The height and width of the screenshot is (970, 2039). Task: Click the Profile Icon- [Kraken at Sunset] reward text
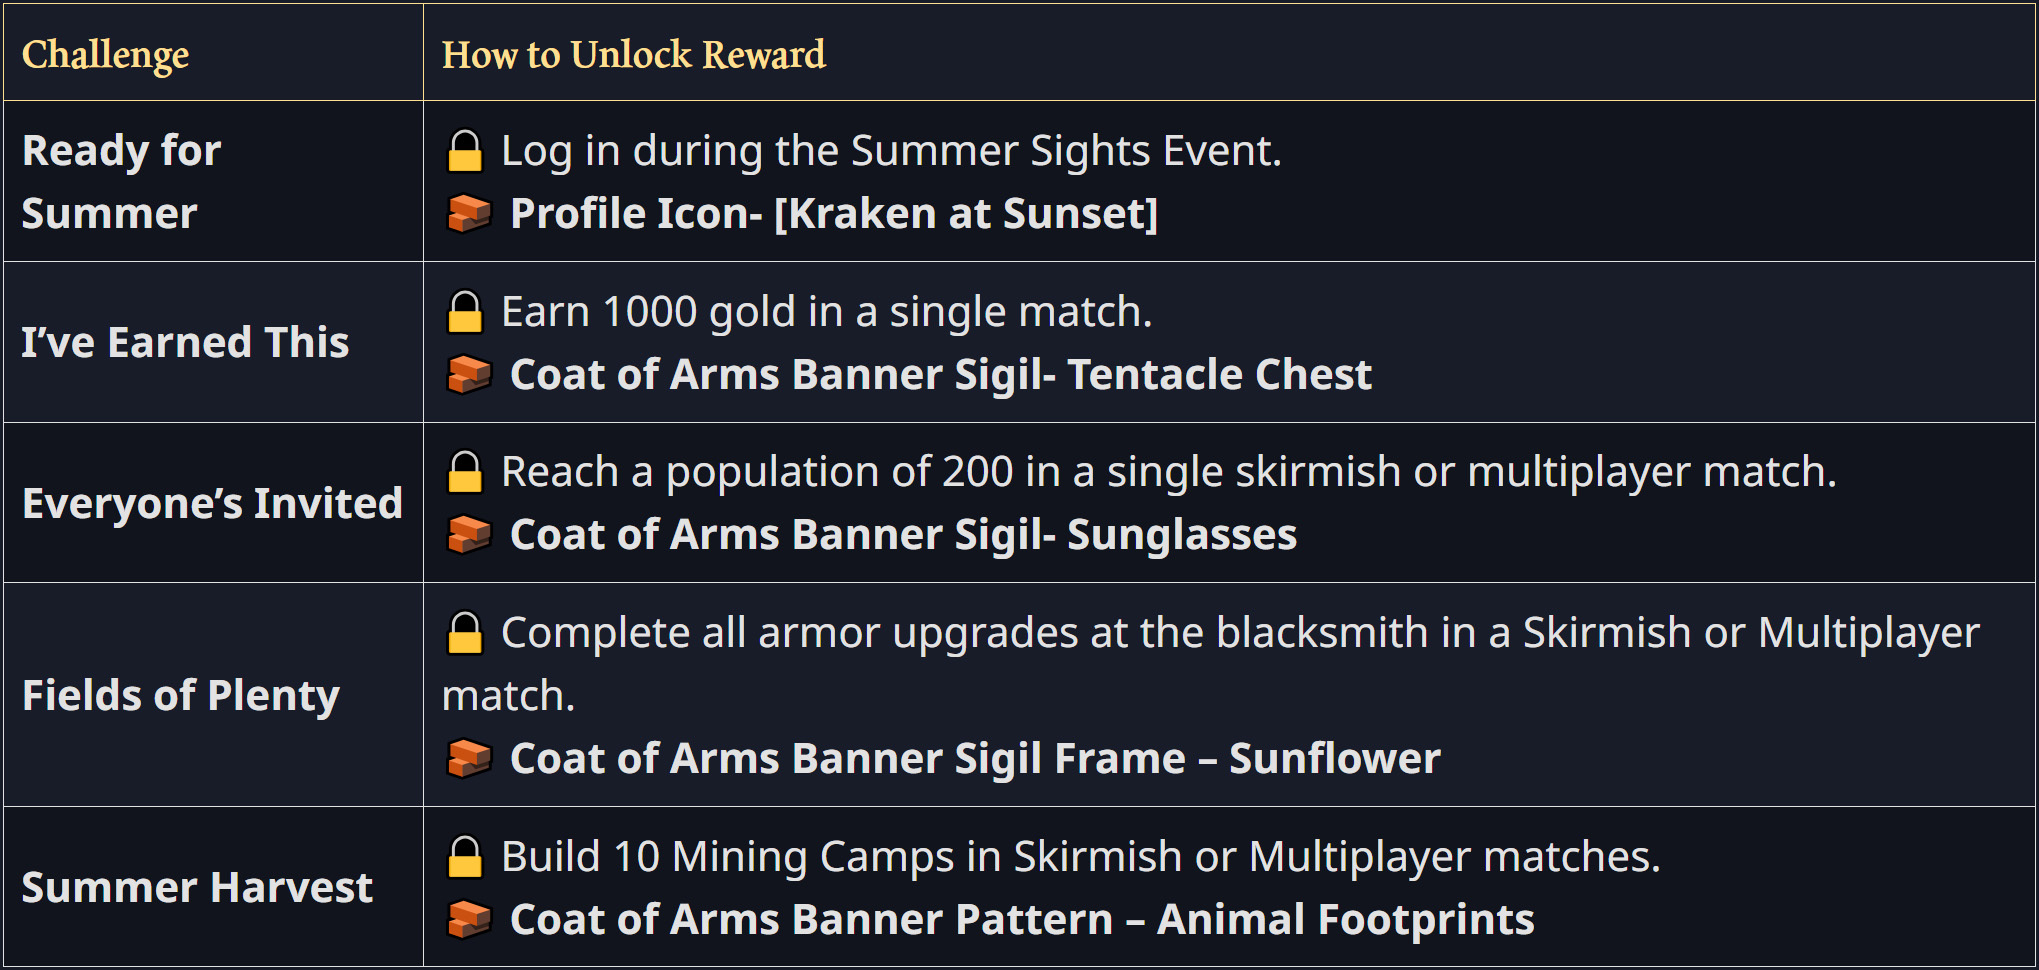834,213
